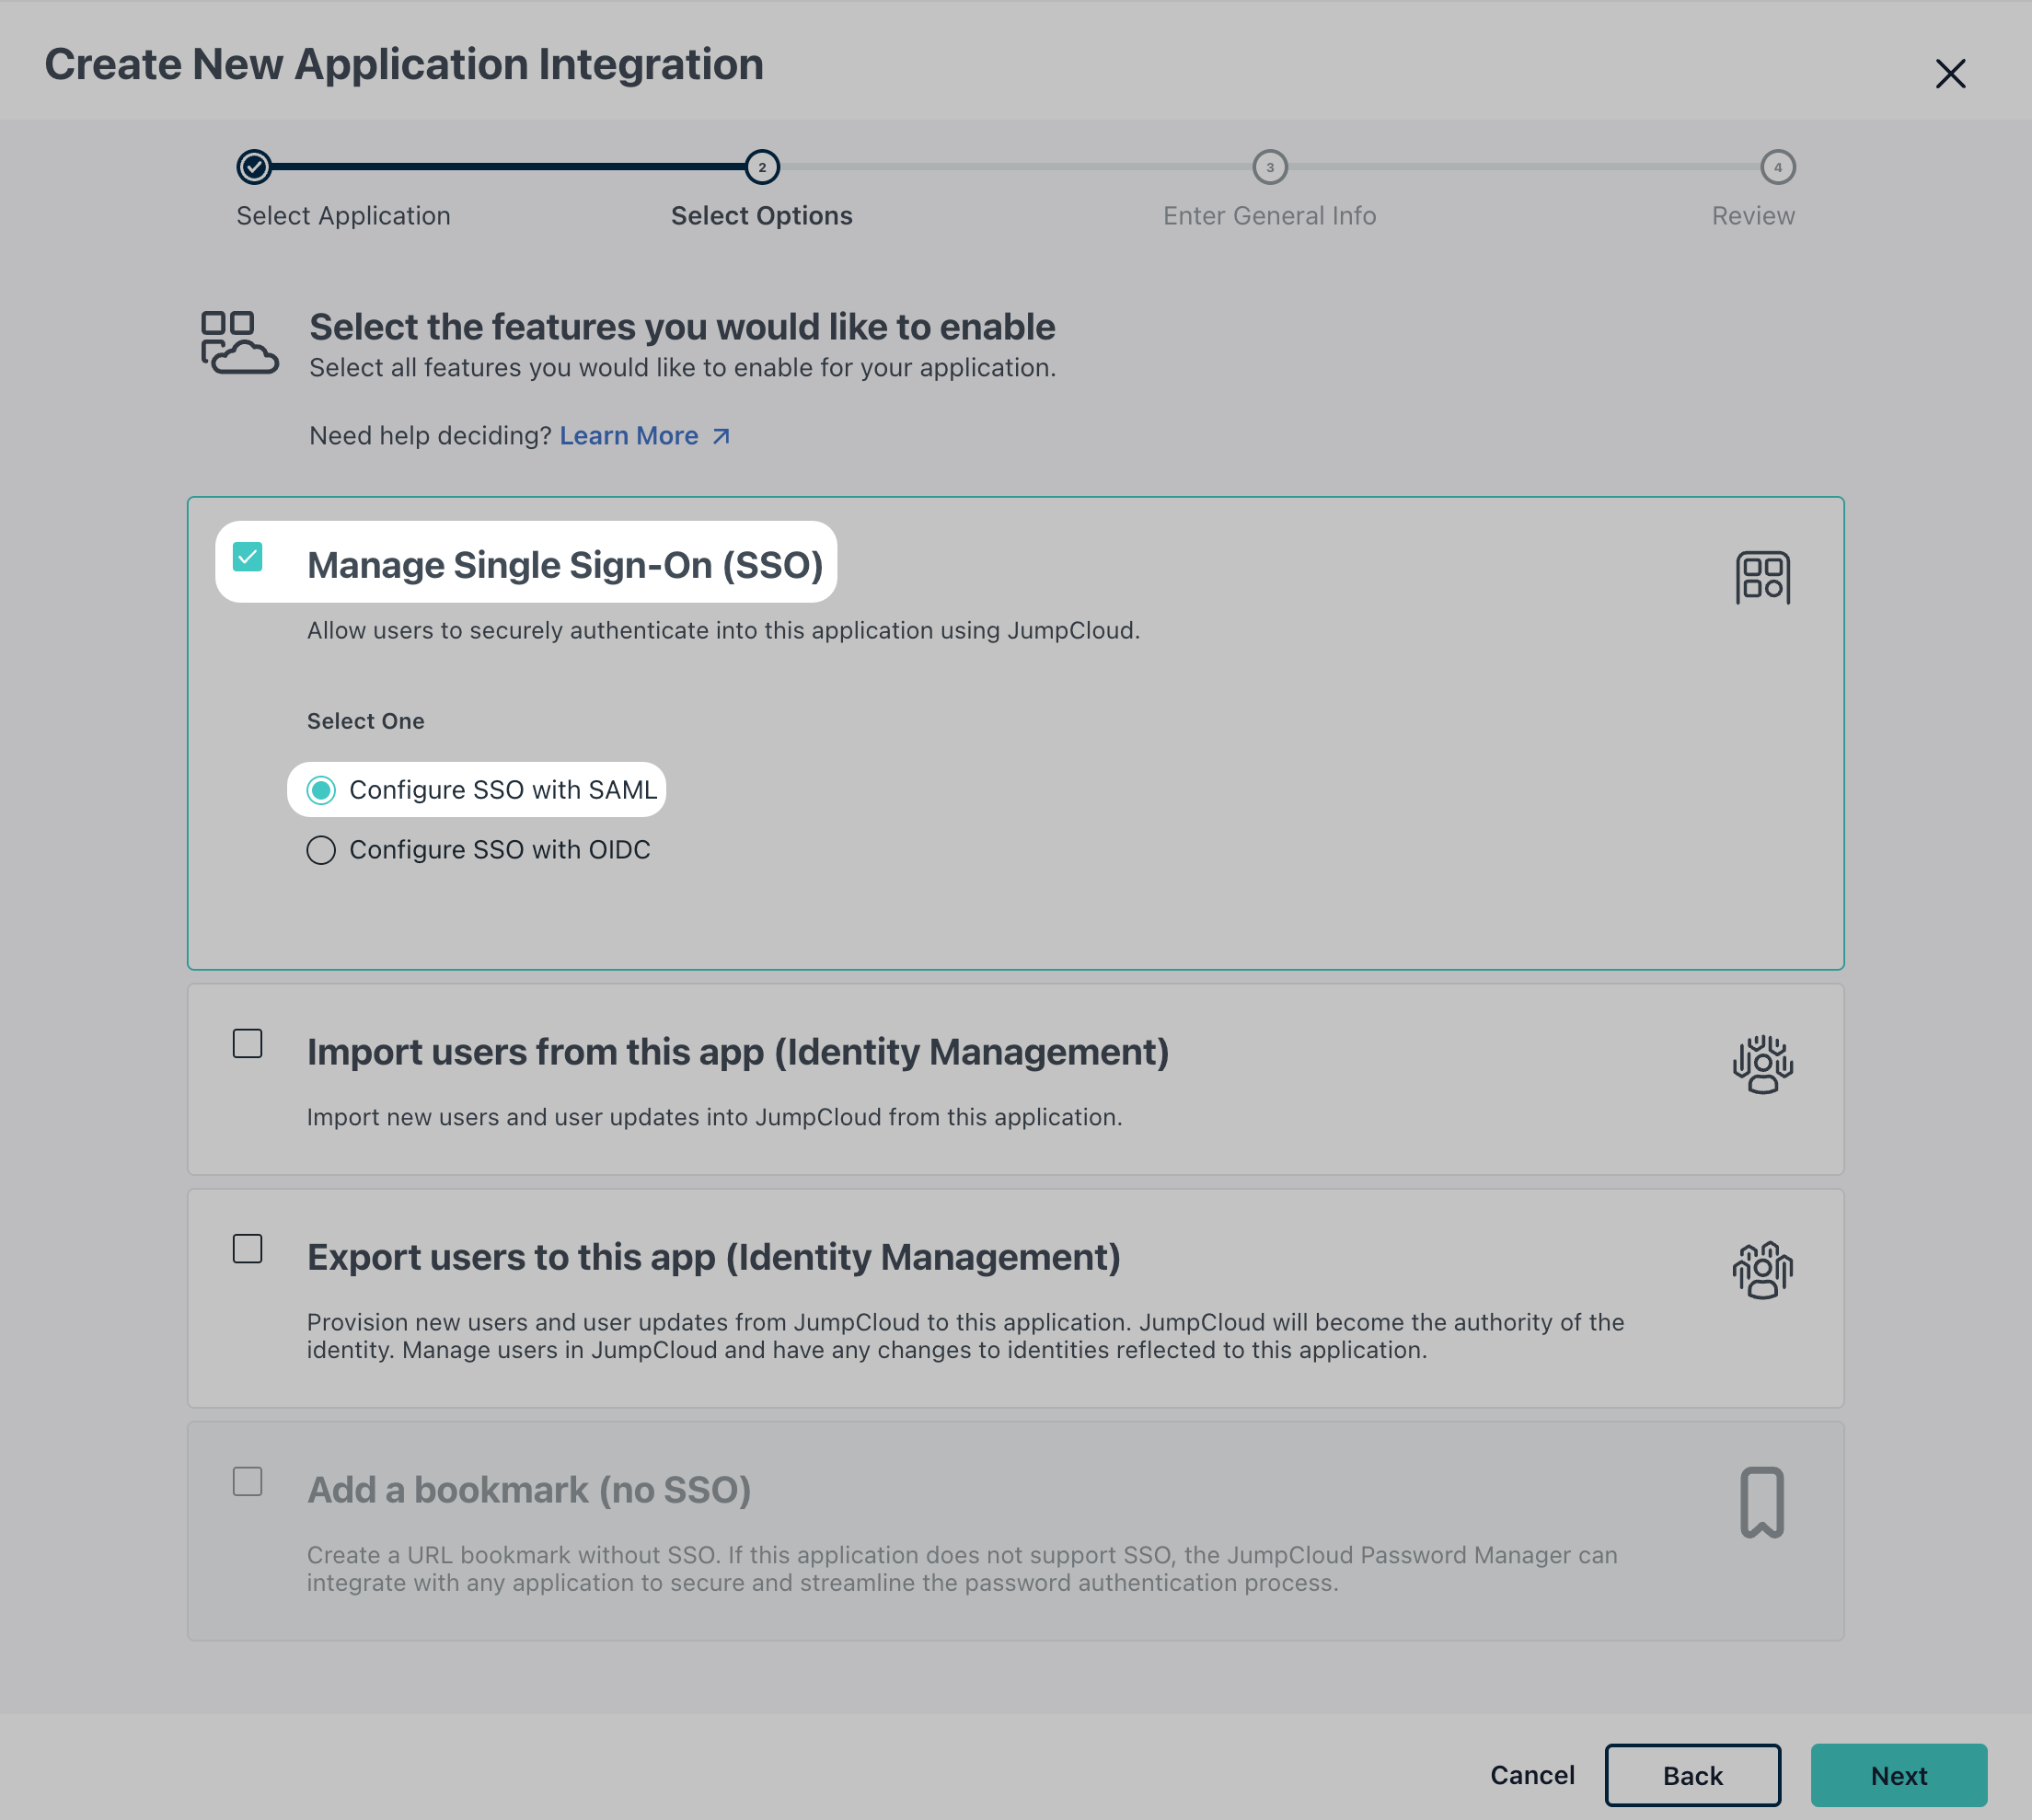This screenshot has height=1820, width=2032.
Task: Click the Manage Single Sign-On (SSO) heading
Action: [565, 565]
